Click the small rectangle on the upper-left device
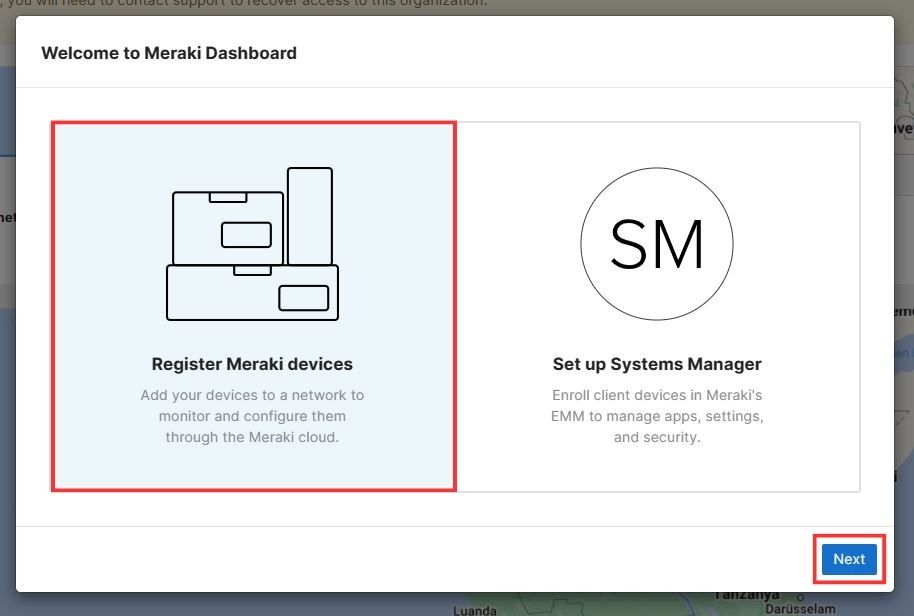Viewport: 914px width, 616px height. [x=246, y=235]
